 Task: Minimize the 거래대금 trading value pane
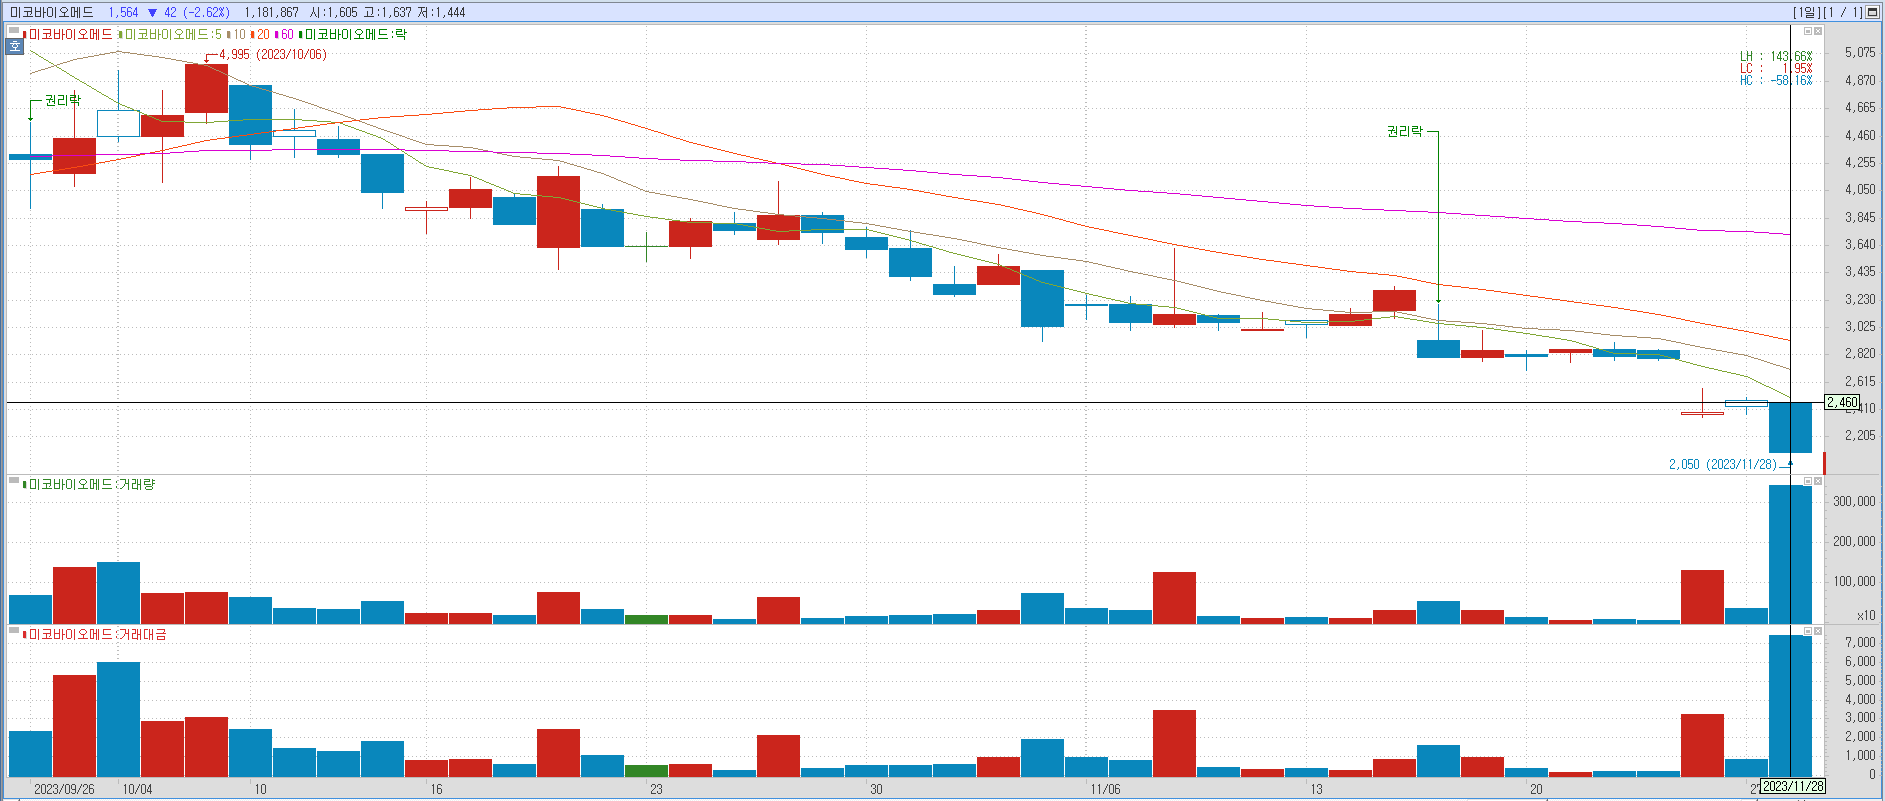[x=1808, y=631]
